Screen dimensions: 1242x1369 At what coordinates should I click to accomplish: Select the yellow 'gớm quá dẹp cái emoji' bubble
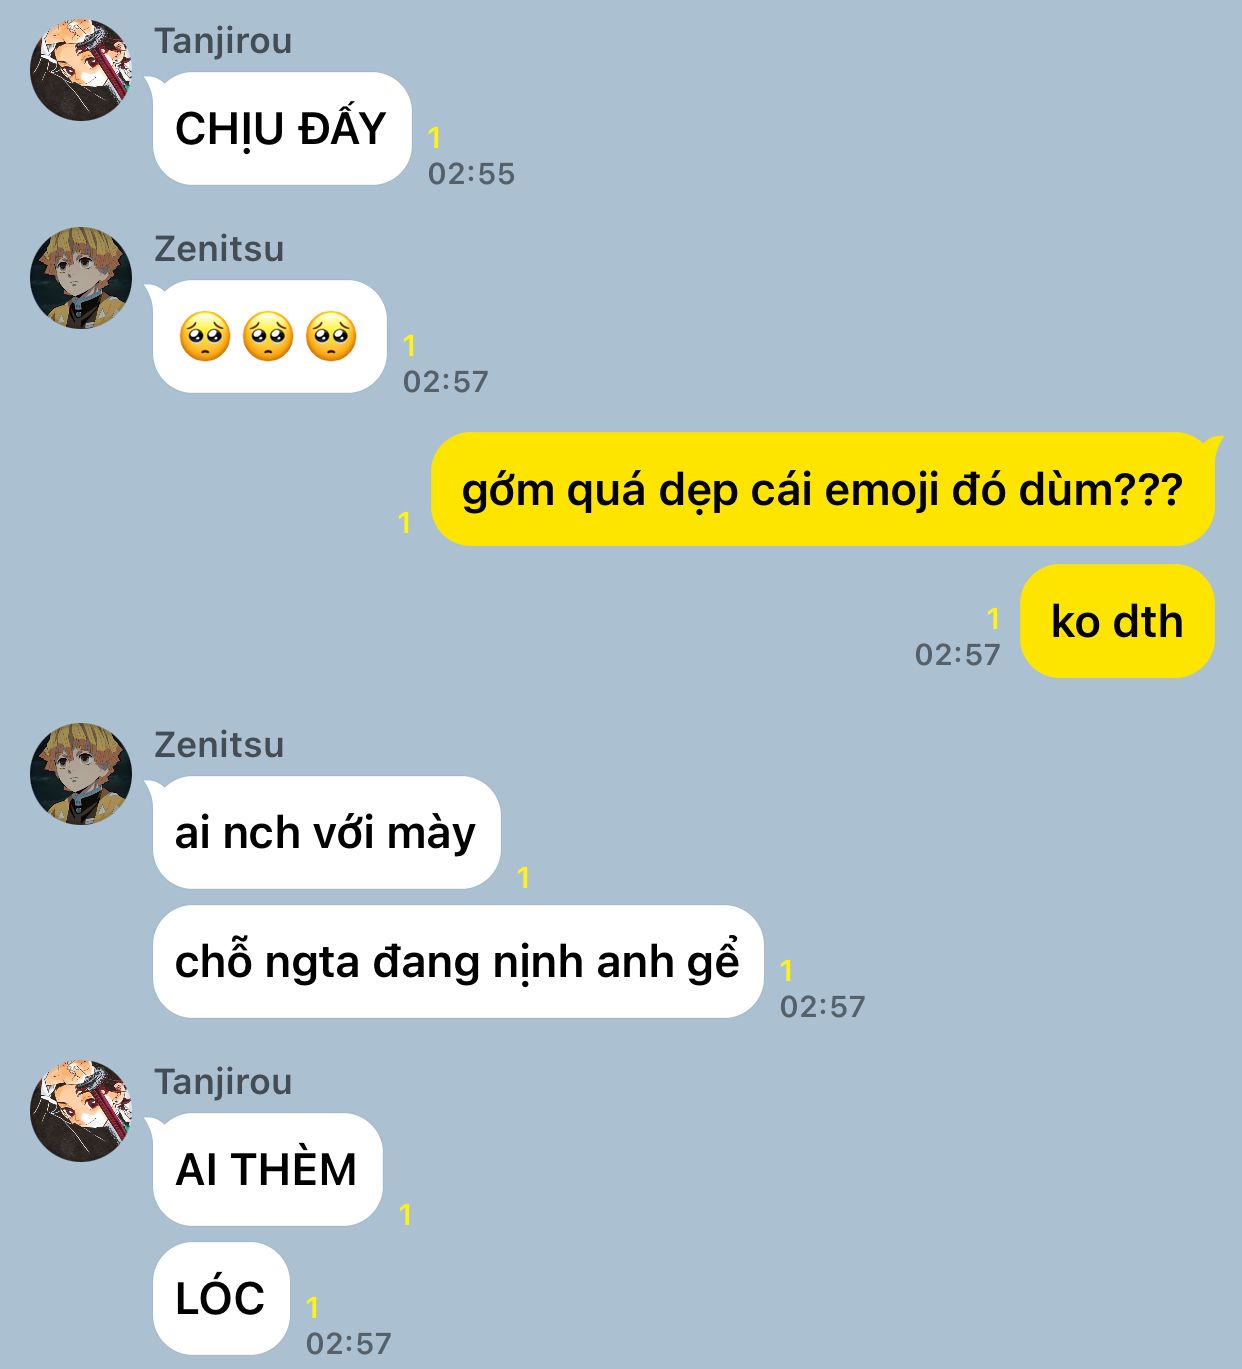tap(823, 490)
